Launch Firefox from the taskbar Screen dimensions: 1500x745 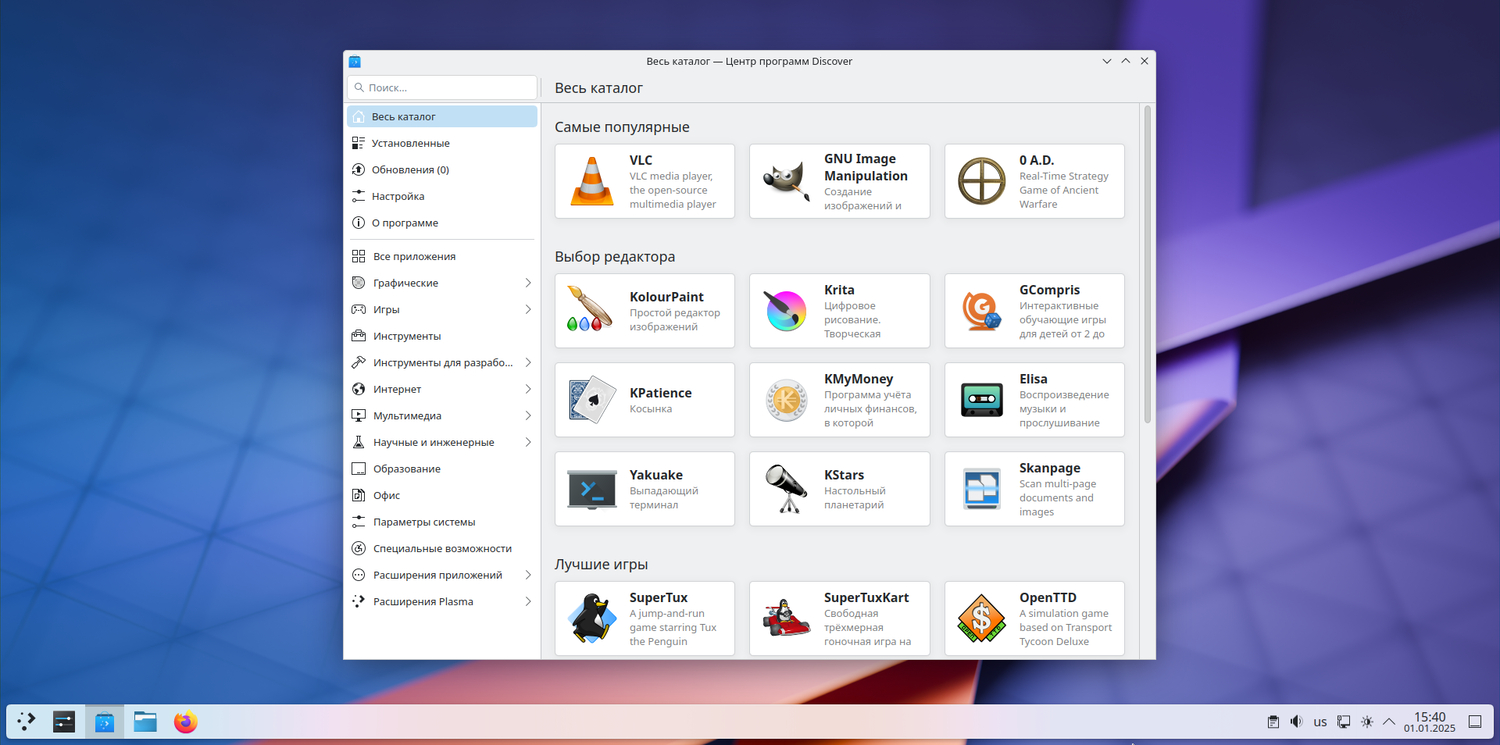[185, 721]
